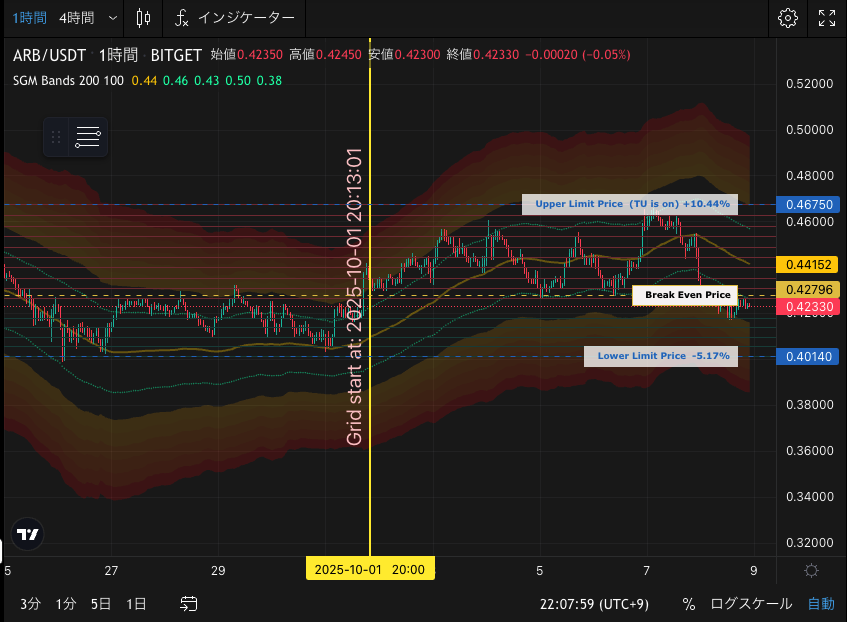Screen dimensions: 847x622
Task: Click the object tree list icon
Action: pyautogui.click(x=88, y=138)
